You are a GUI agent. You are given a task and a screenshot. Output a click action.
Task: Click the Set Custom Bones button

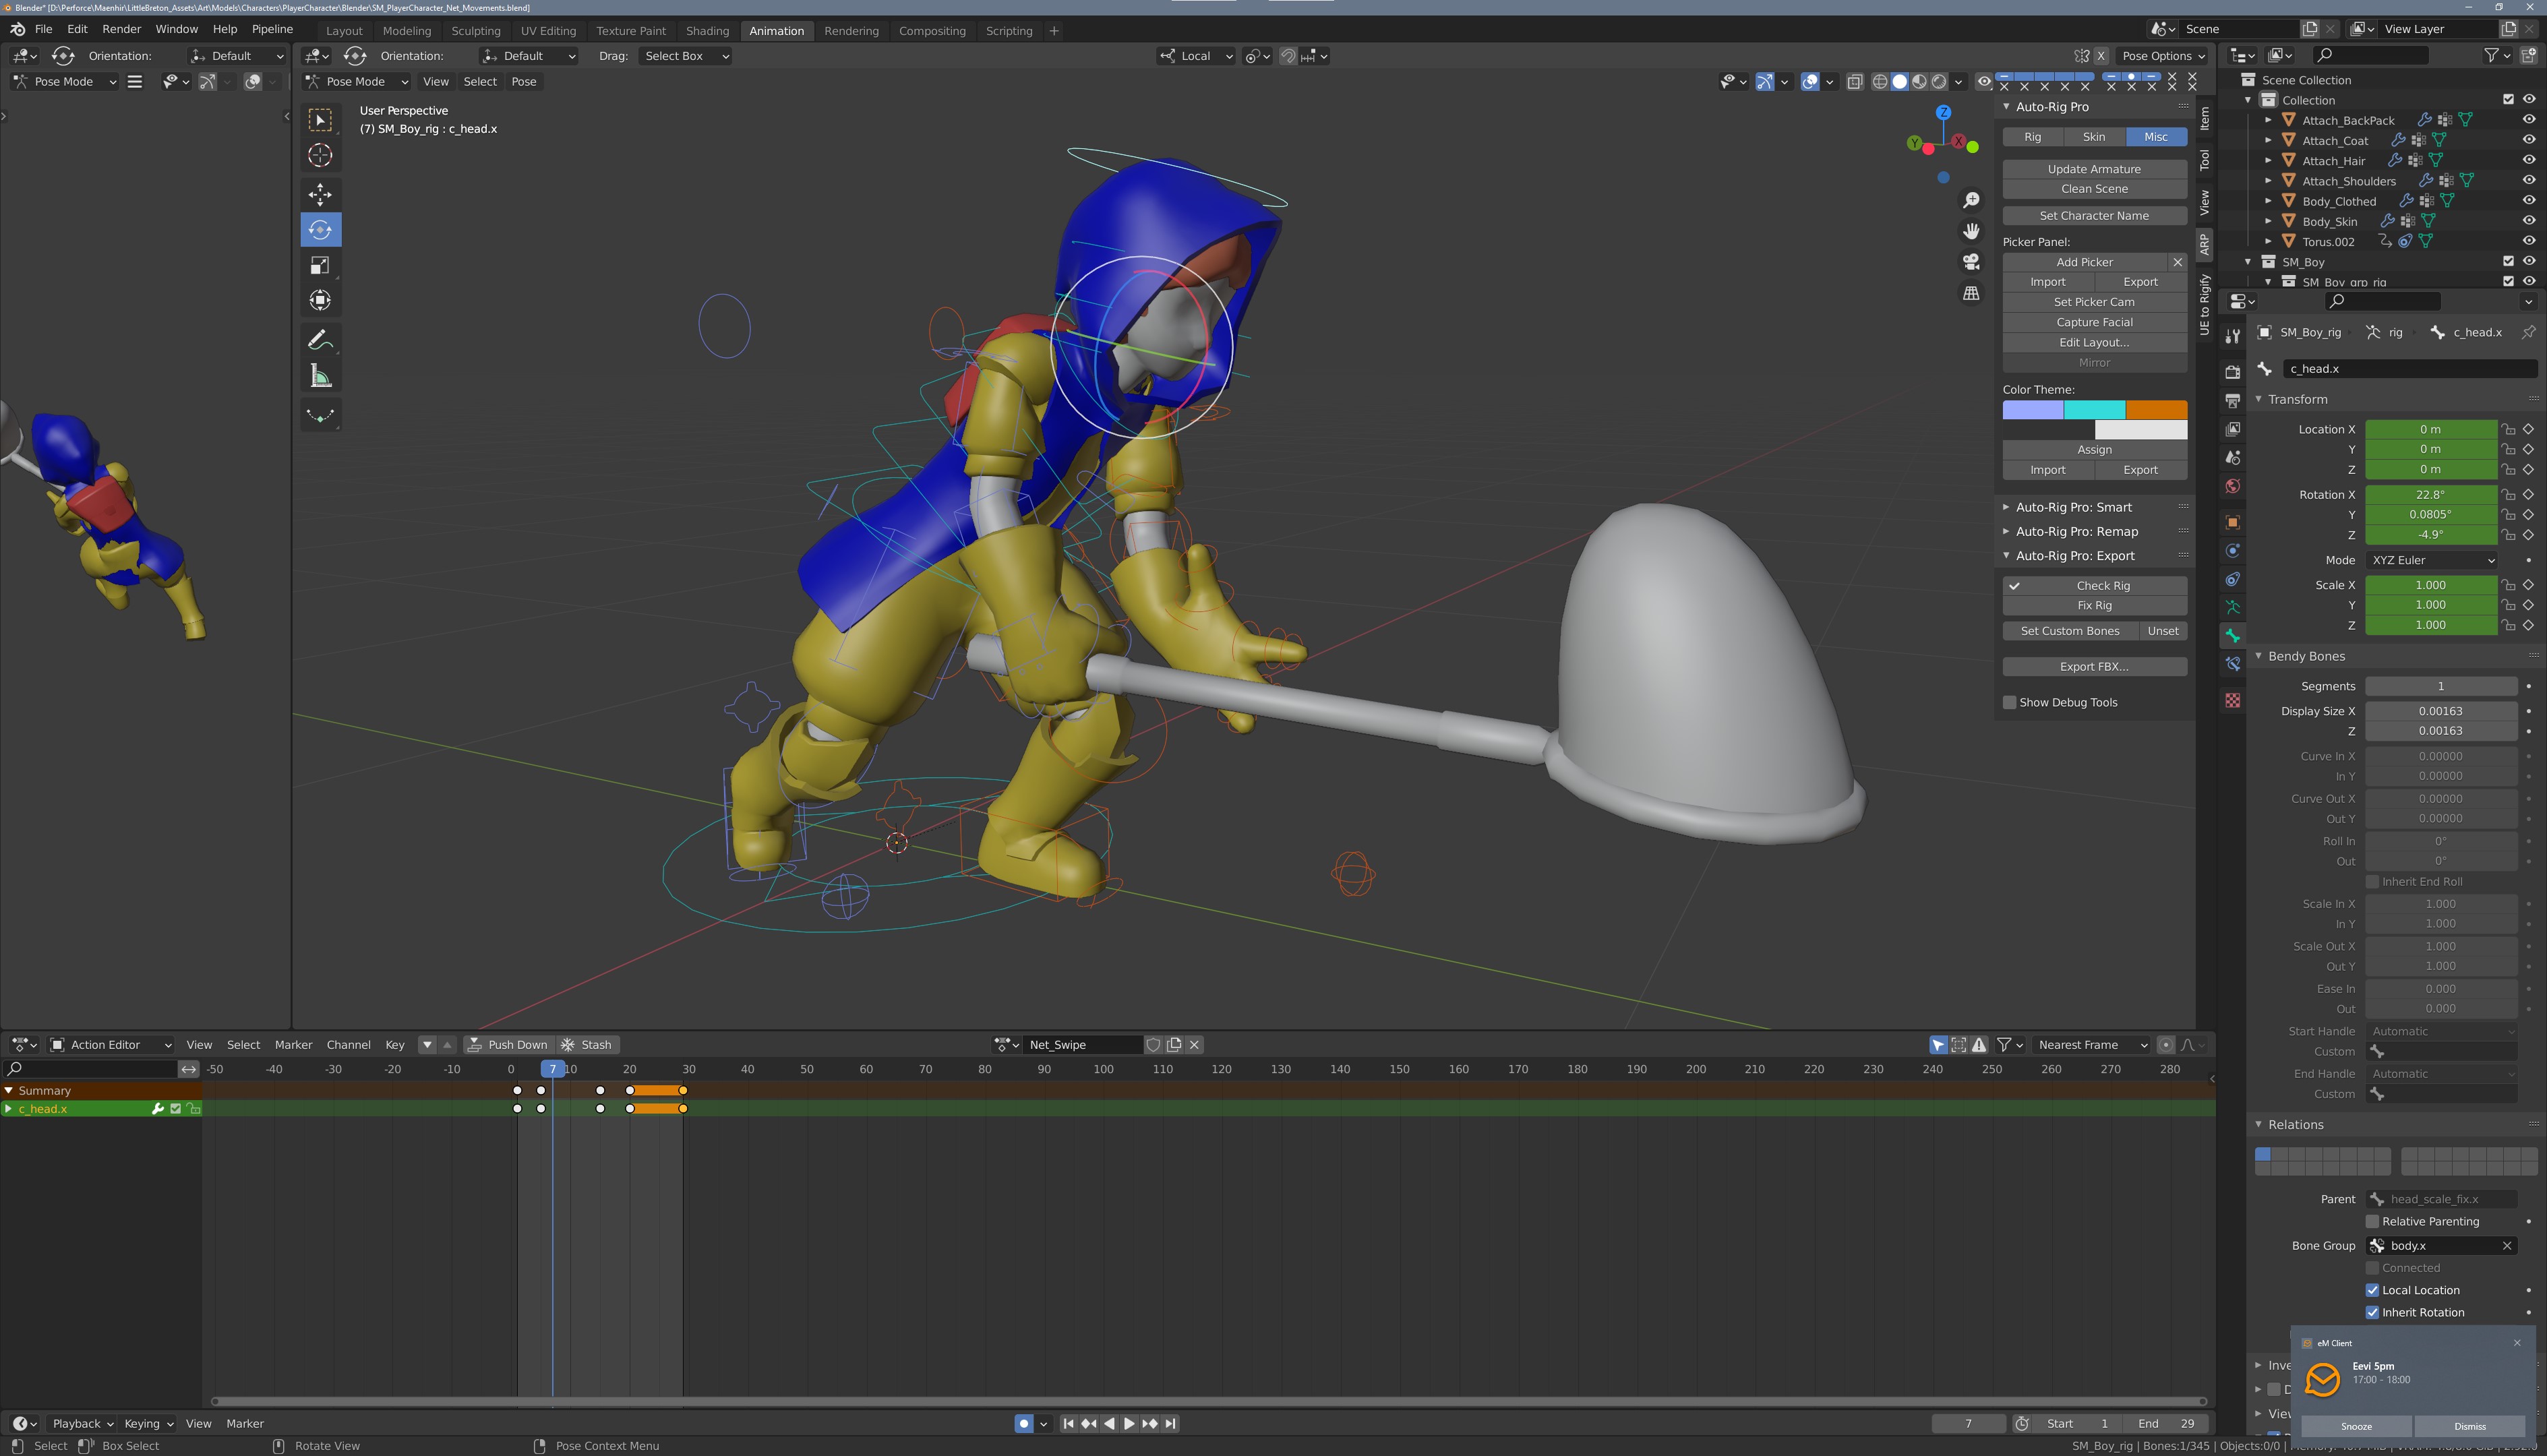2069,630
